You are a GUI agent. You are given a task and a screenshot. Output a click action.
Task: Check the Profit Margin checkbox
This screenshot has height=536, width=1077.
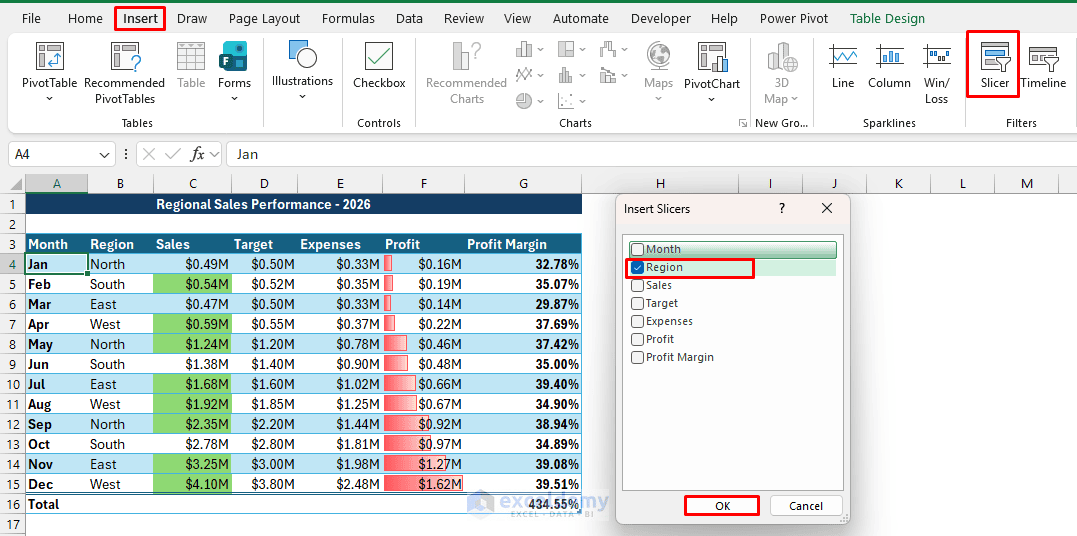637,357
